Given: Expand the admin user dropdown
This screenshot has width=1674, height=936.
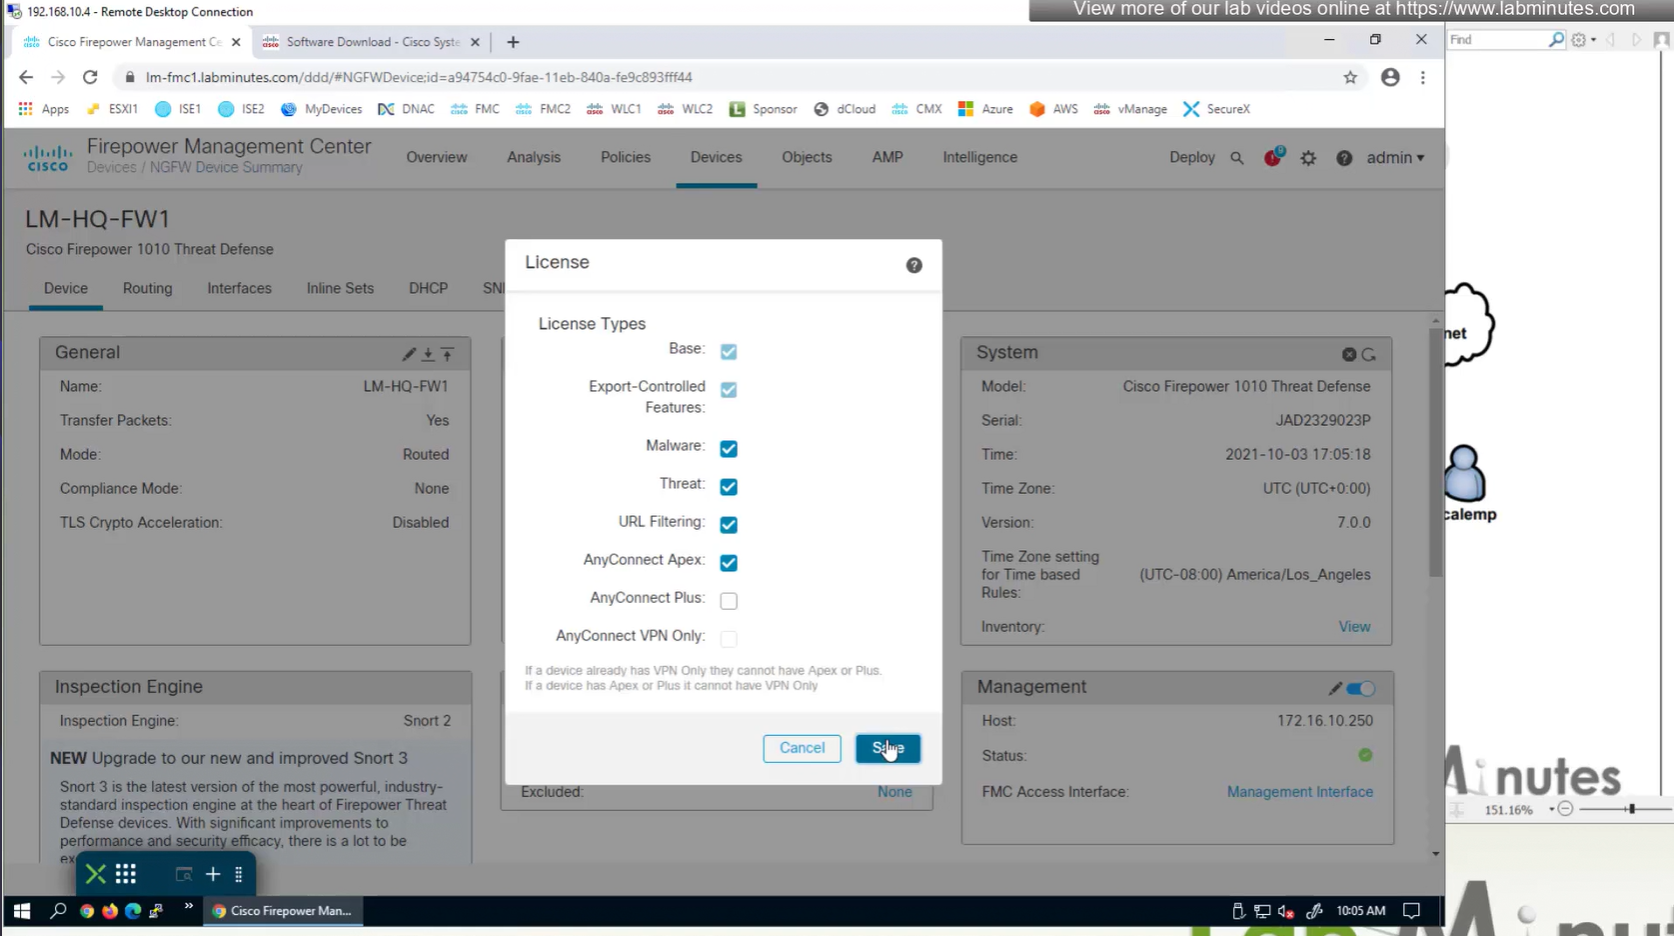Looking at the screenshot, I should pyautogui.click(x=1395, y=158).
